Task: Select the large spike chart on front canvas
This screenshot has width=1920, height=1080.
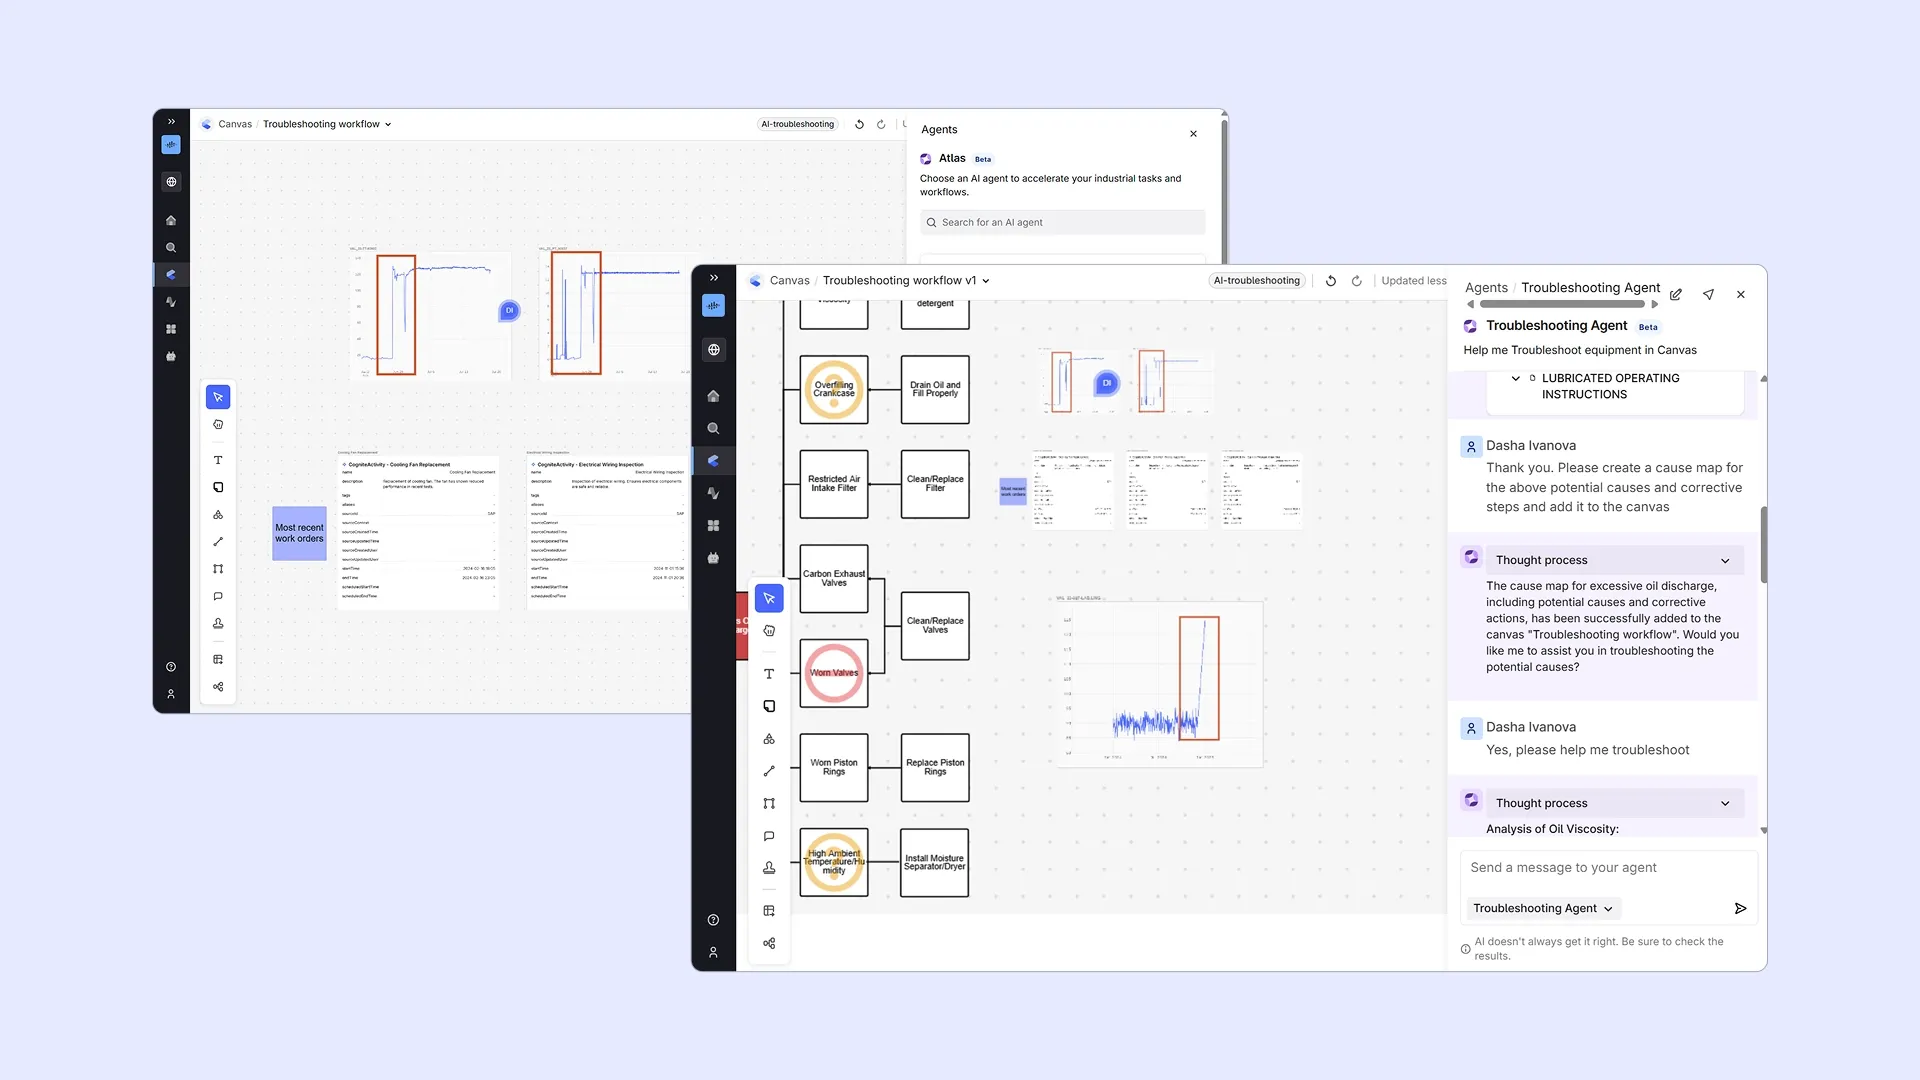Action: 1160,683
